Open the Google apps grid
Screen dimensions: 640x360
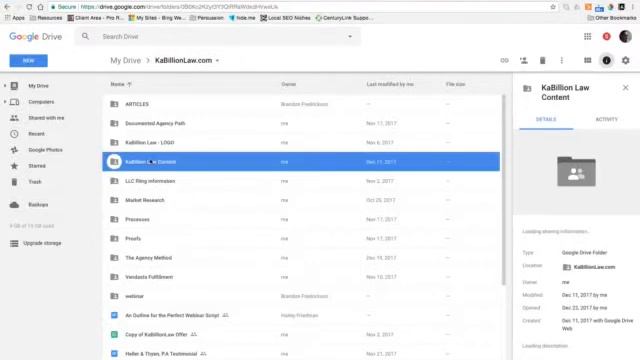[x=587, y=36]
